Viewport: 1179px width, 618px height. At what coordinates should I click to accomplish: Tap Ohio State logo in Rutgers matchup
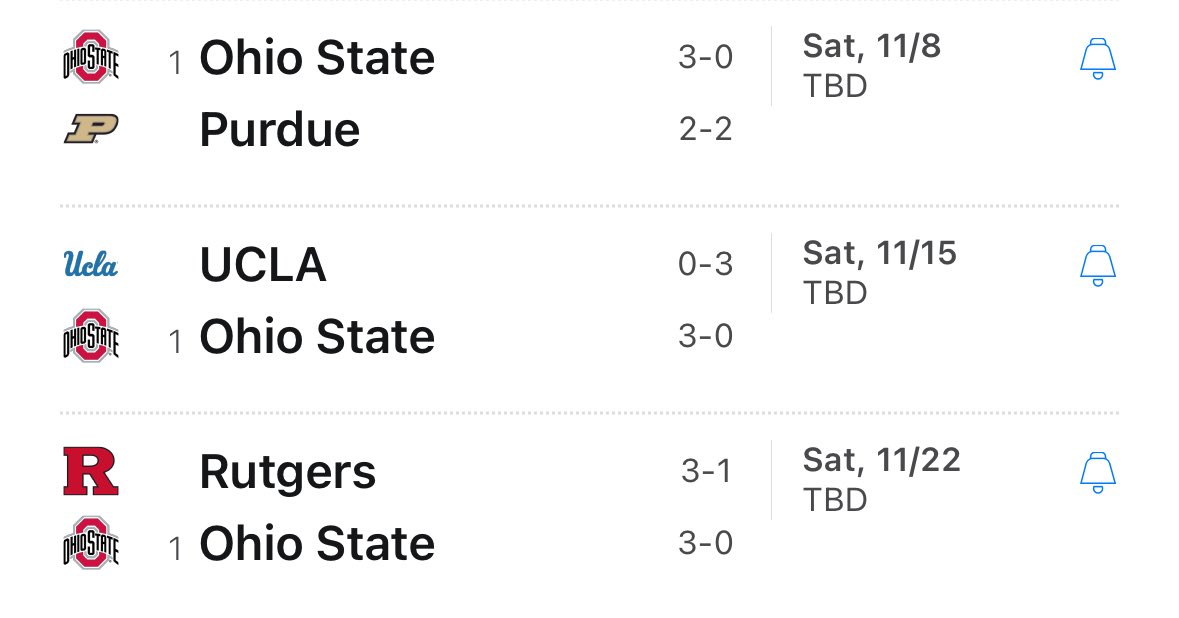pos(91,543)
